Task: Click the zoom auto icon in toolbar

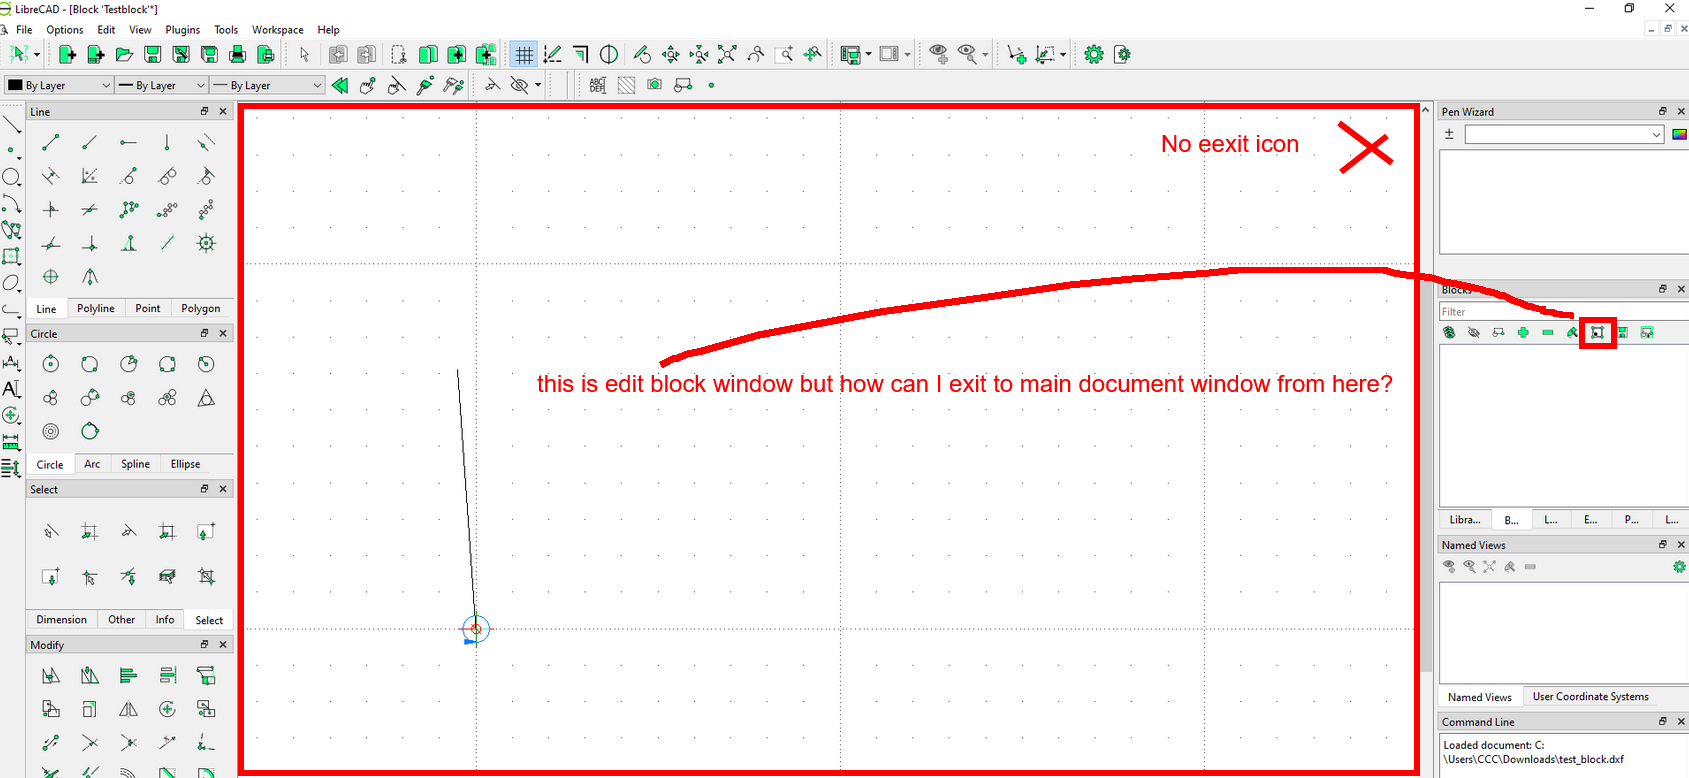Action: click(x=727, y=55)
